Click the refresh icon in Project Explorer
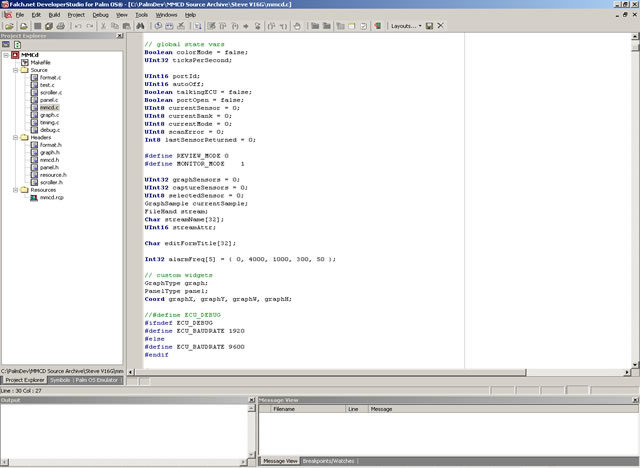640x468 pixels. [x=17, y=44]
